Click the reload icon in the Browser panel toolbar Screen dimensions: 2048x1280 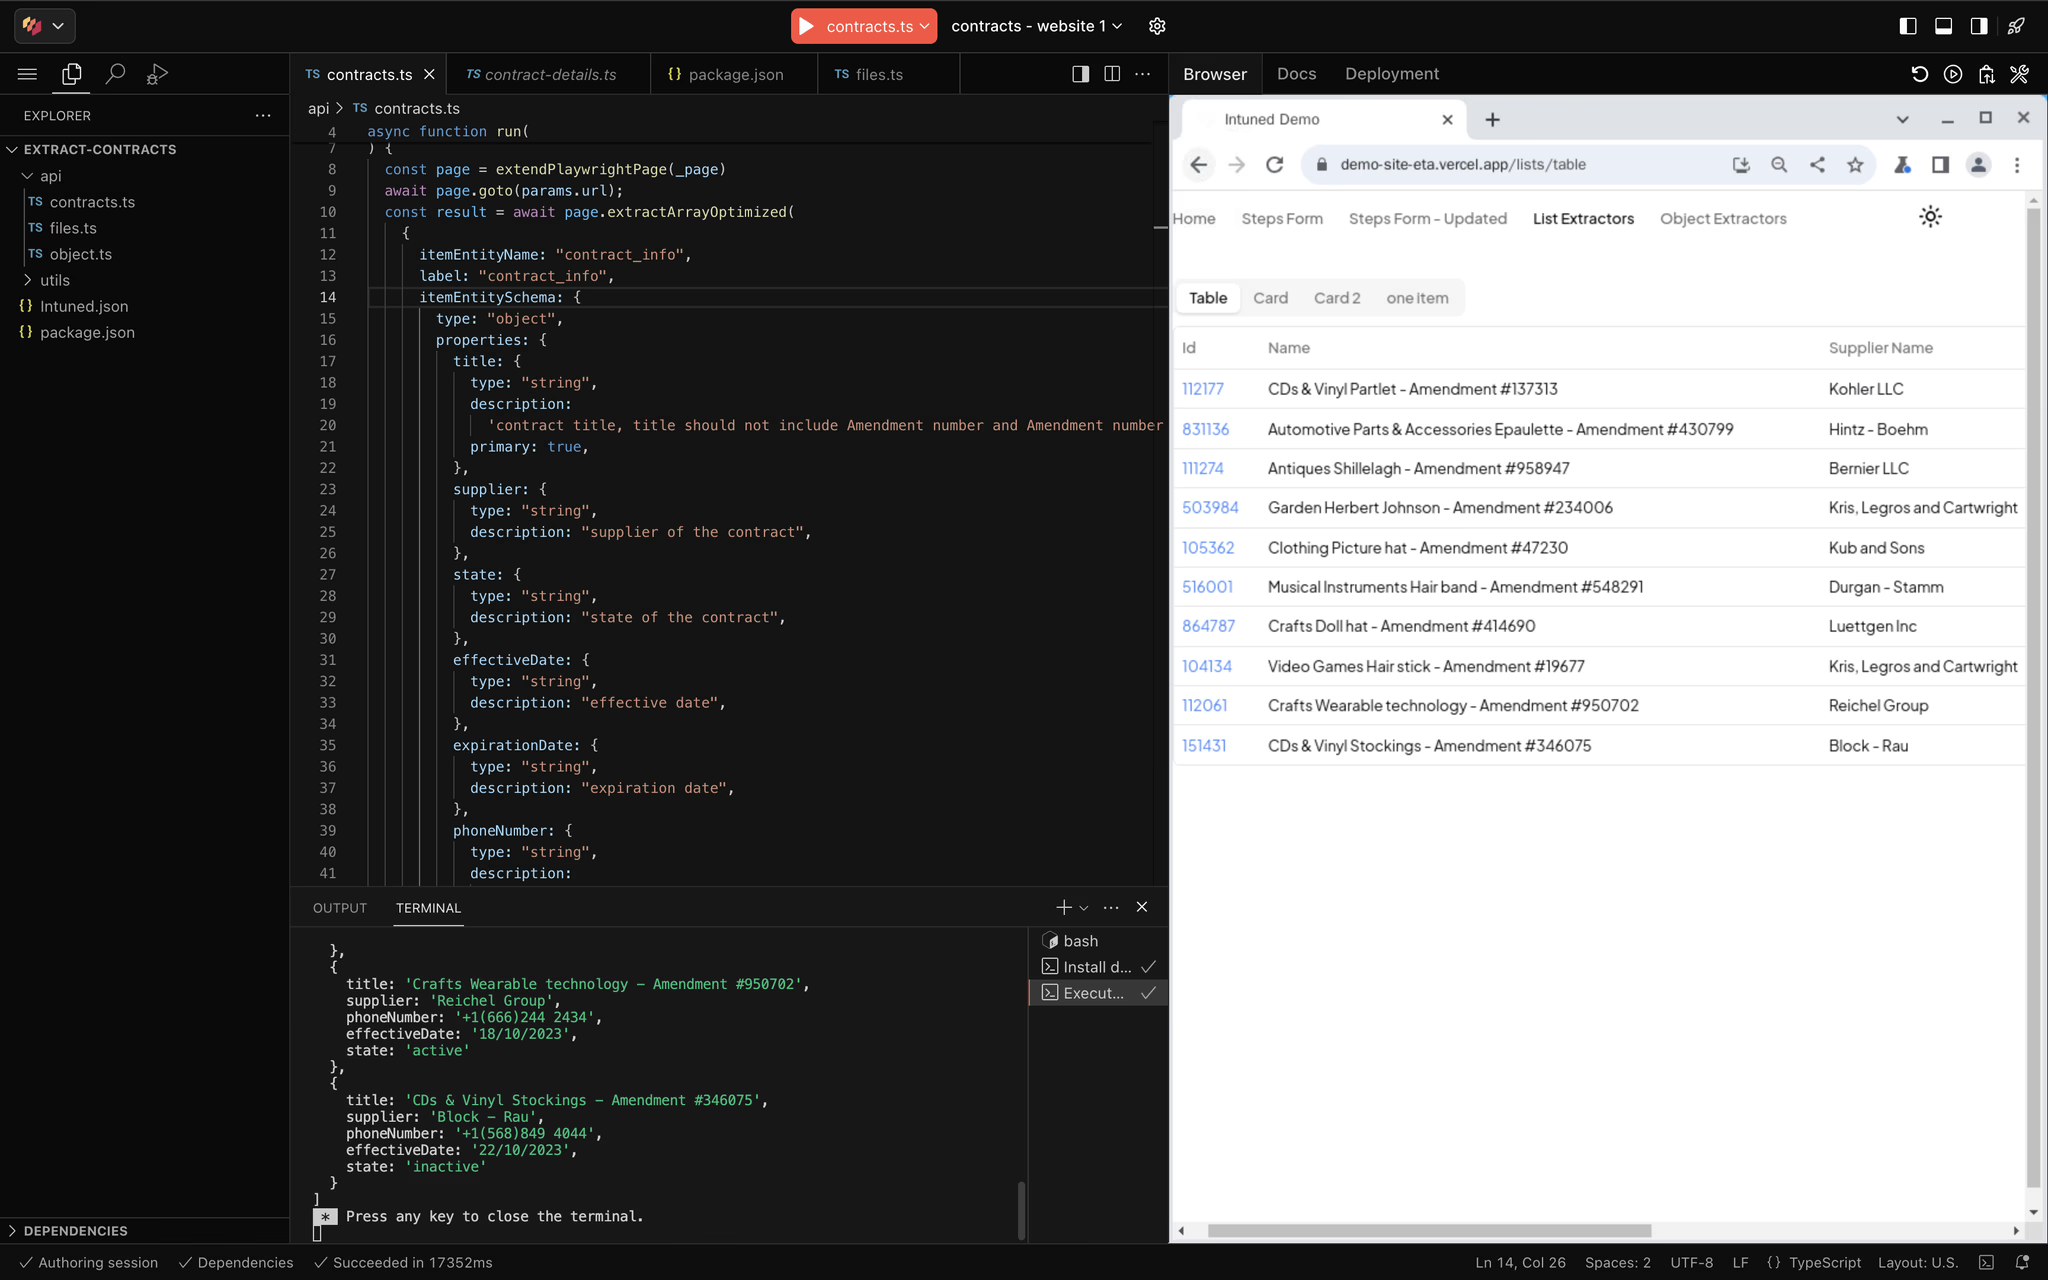[x=1918, y=74]
